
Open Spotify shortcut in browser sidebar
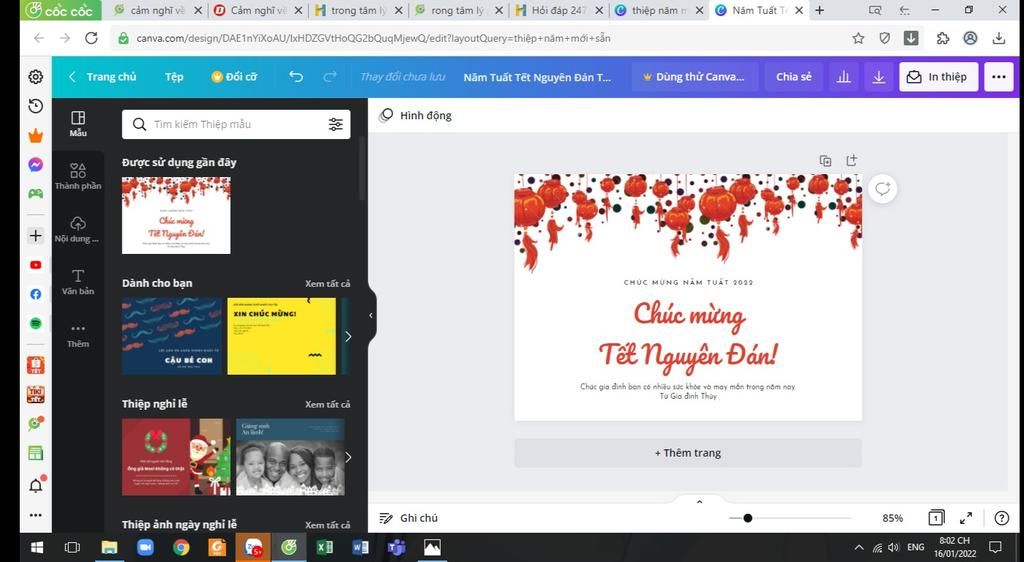36,323
